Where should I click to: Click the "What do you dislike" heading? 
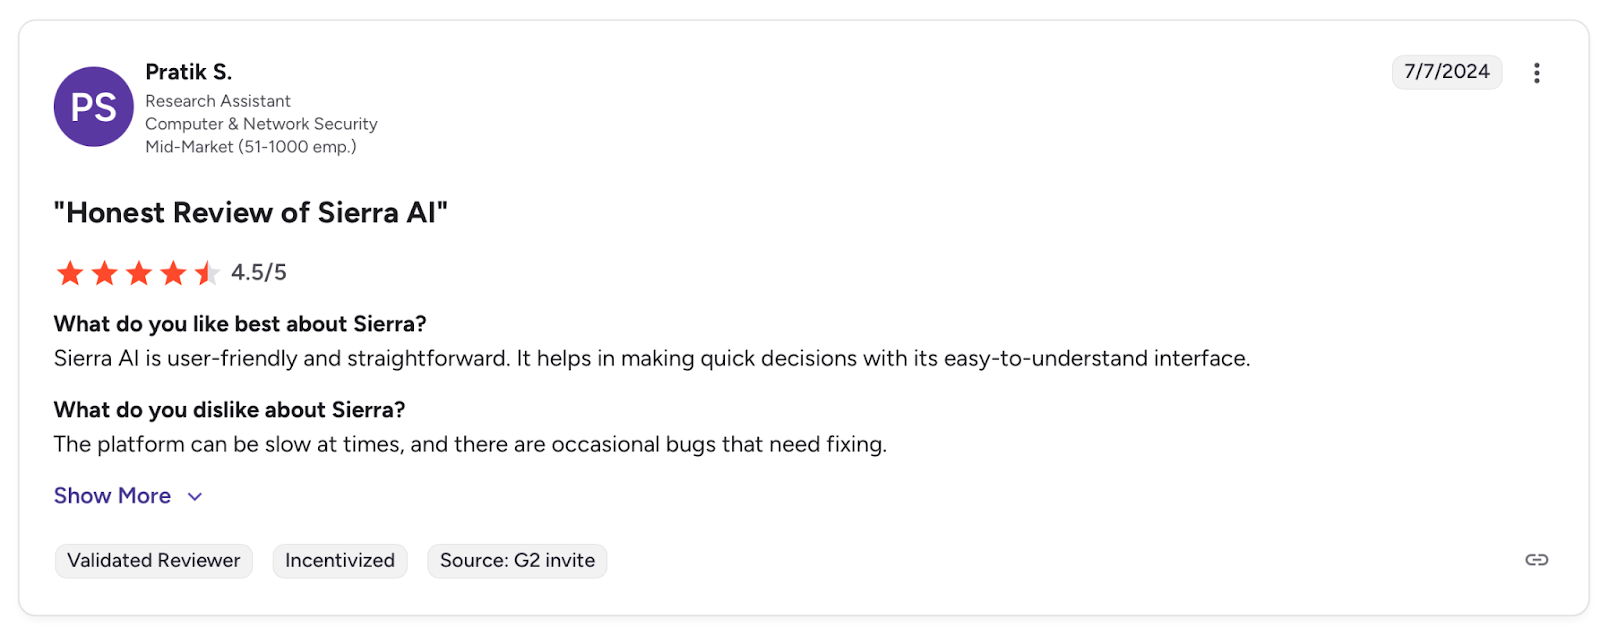[x=229, y=410]
